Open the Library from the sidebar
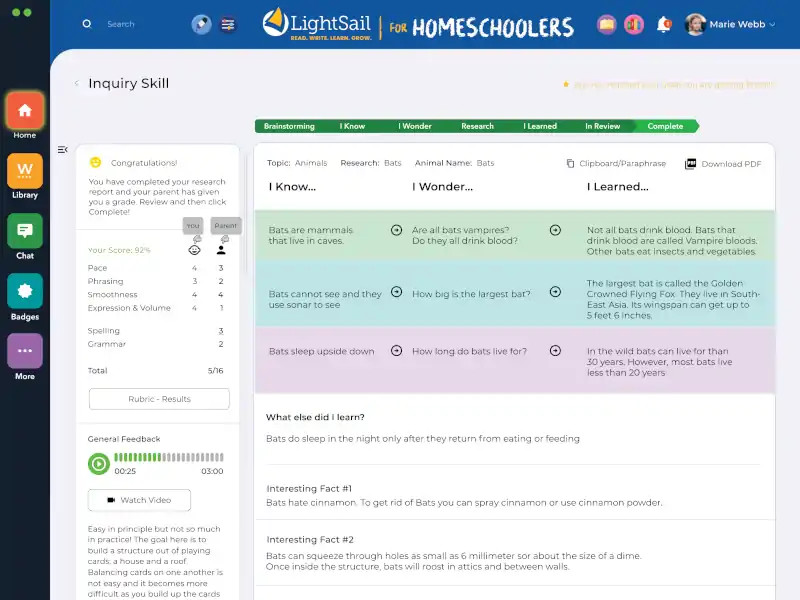800x600 pixels. pyautogui.click(x=25, y=171)
